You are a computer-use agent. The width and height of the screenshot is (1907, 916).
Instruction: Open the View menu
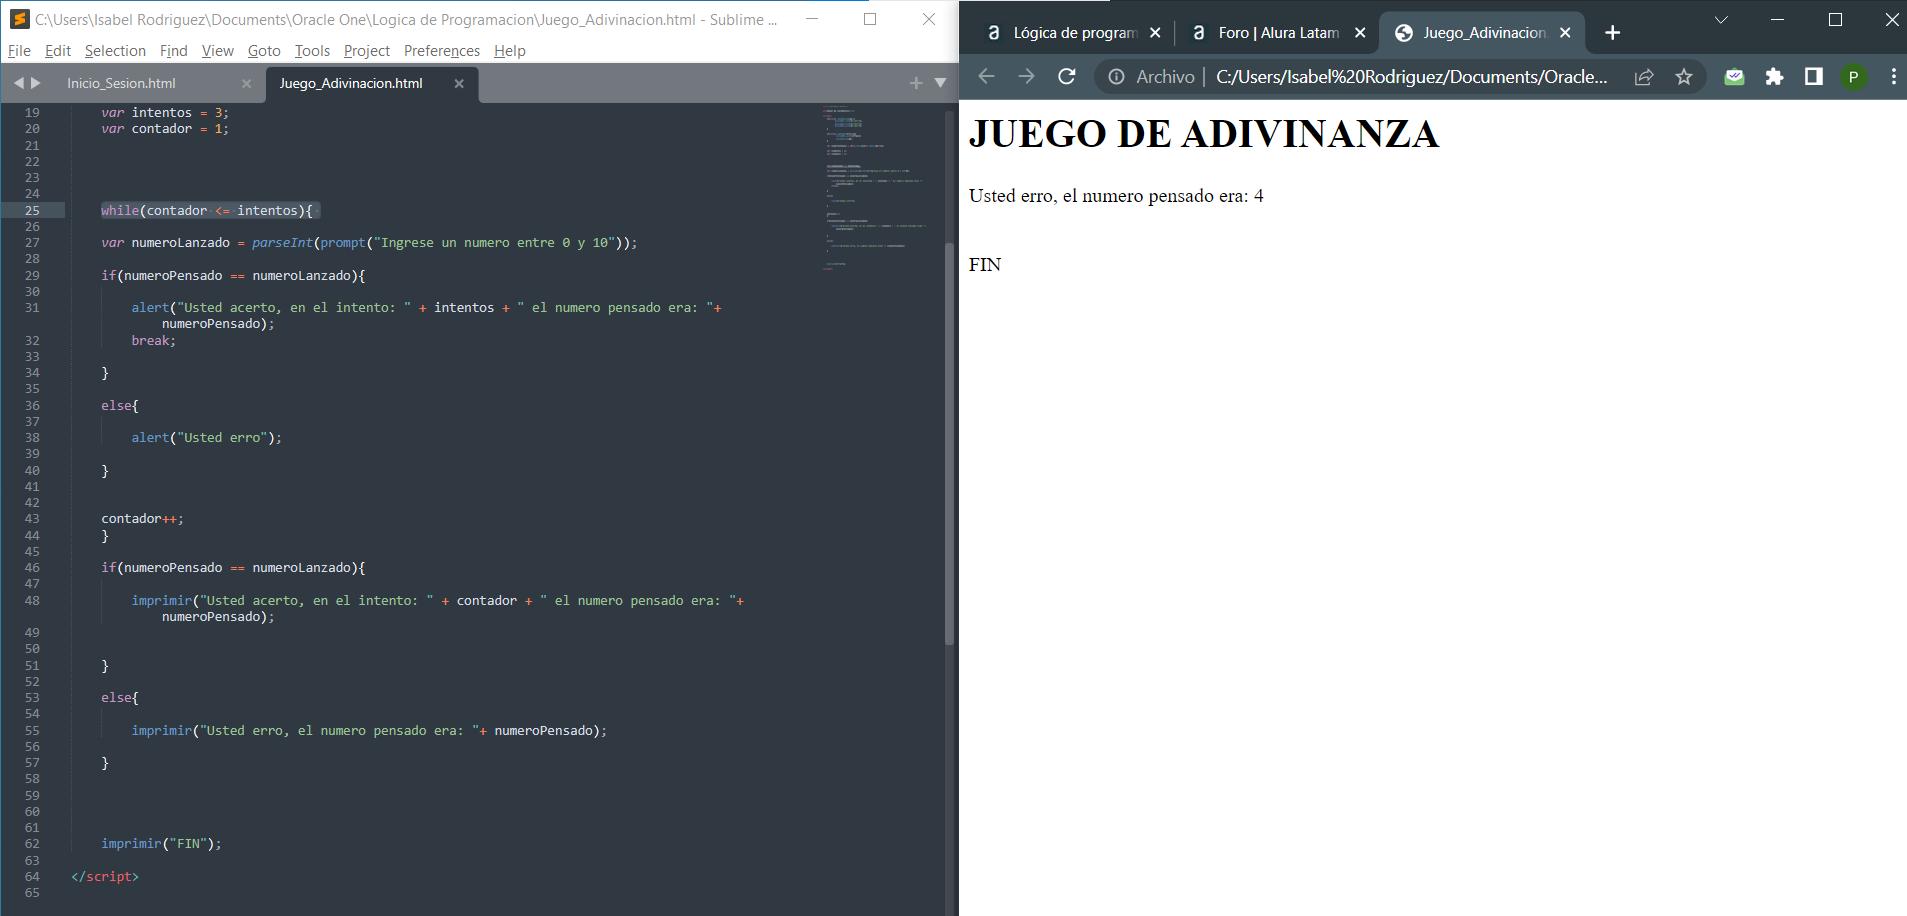[x=217, y=51]
